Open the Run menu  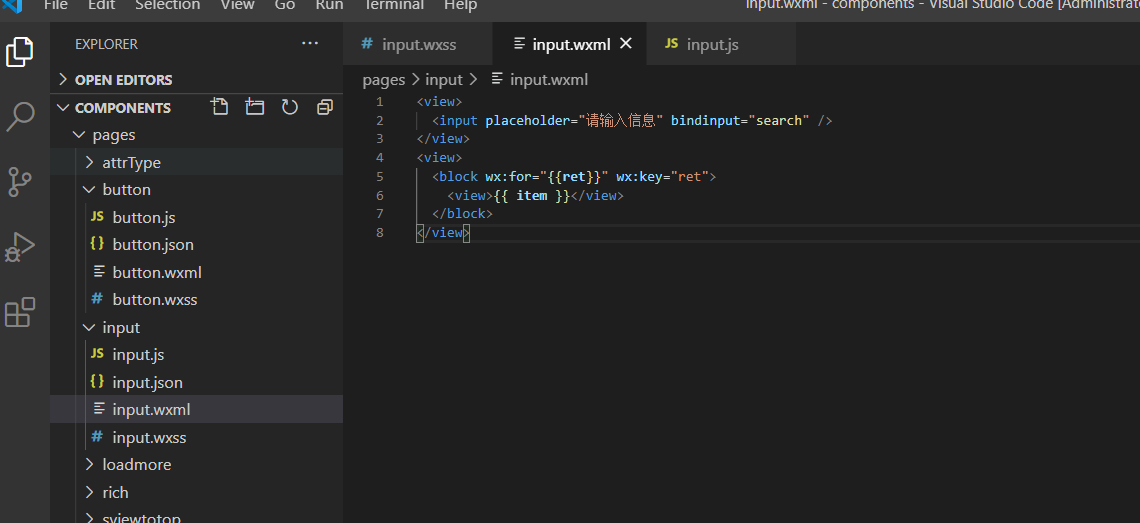tap(329, 6)
